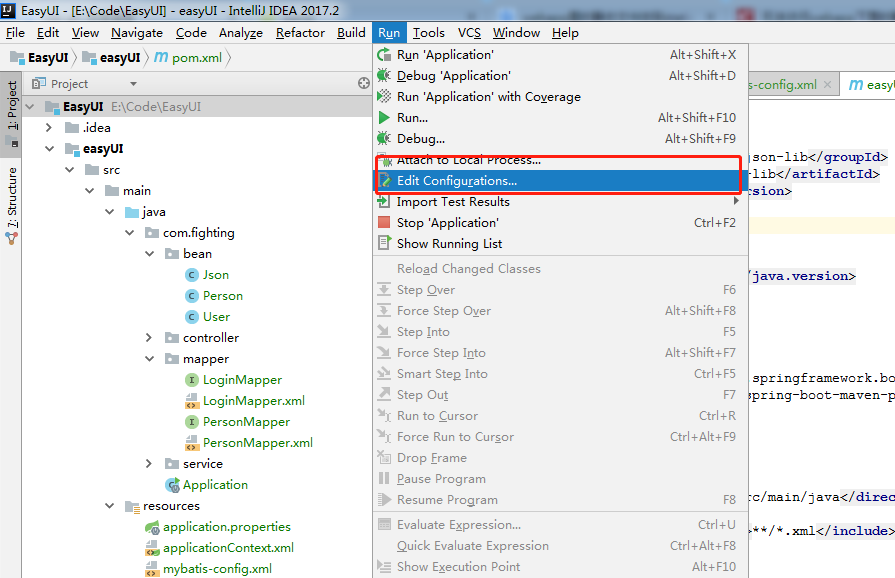The width and height of the screenshot is (895, 578).
Task: Click the LoginMapper.xml file icon
Action: (192, 401)
